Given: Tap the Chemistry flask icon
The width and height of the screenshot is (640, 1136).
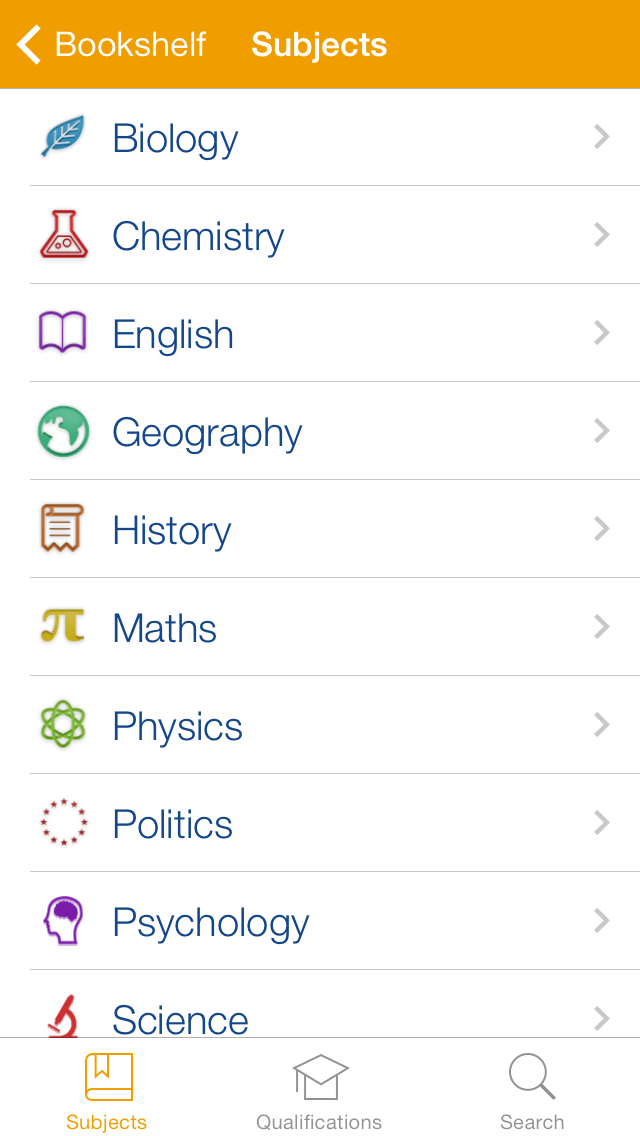Looking at the screenshot, I should [x=63, y=235].
